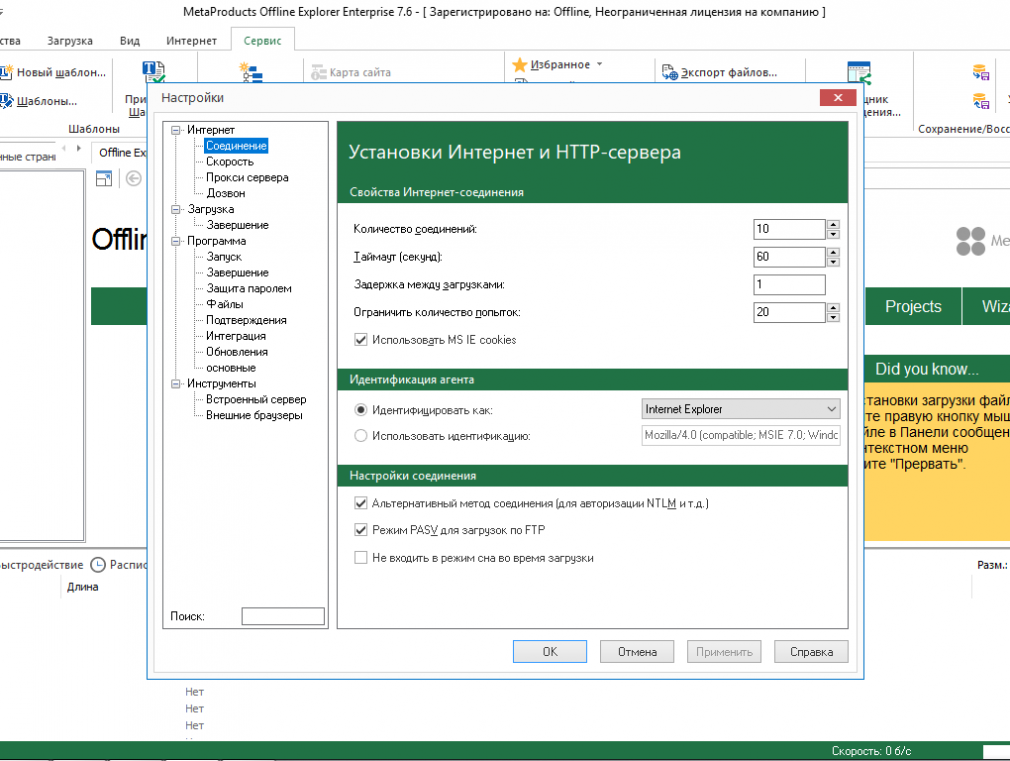Switch to the Загрузка ribbon tab
1010x761 pixels.
point(70,41)
